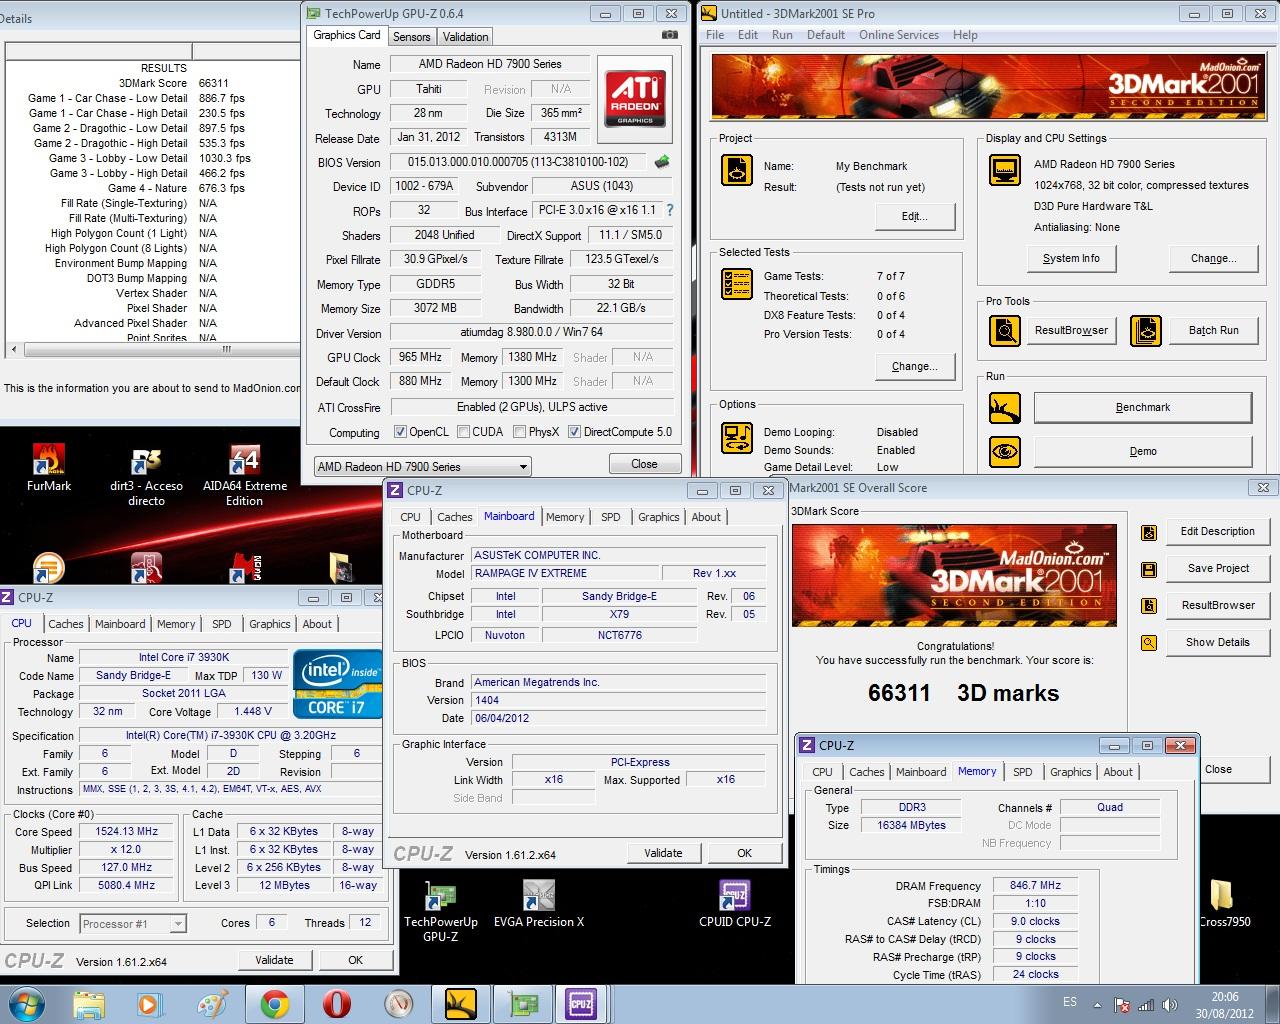Open Graphics tab in CPU-Z CPU window

pyautogui.click(x=269, y=624)
